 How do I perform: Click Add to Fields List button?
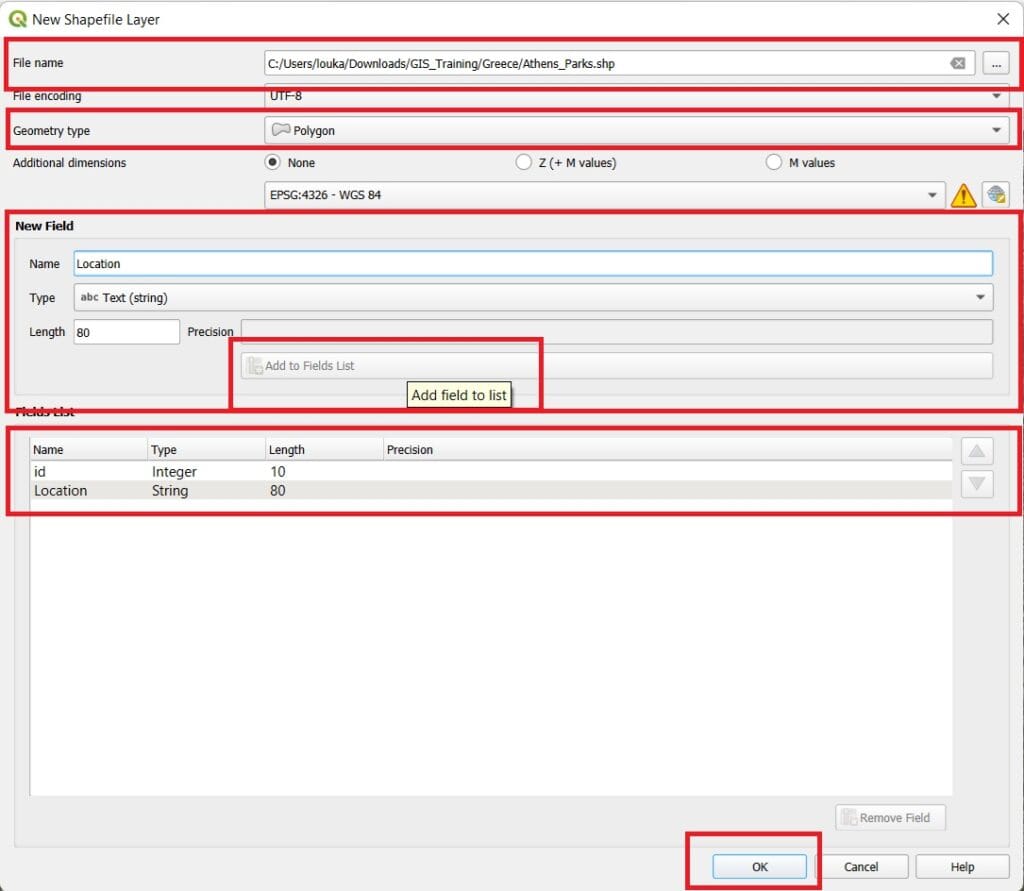(616, 366)
